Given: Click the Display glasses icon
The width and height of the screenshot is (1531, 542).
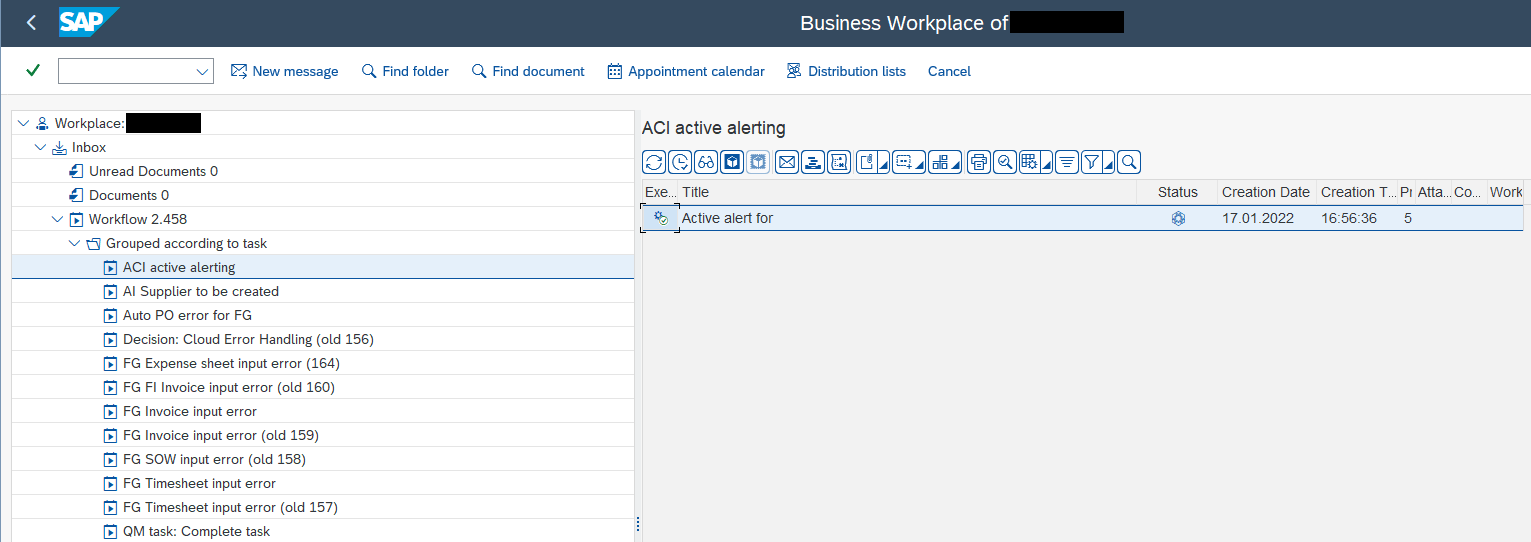Looking at the screenshot, I should point(706,162).
